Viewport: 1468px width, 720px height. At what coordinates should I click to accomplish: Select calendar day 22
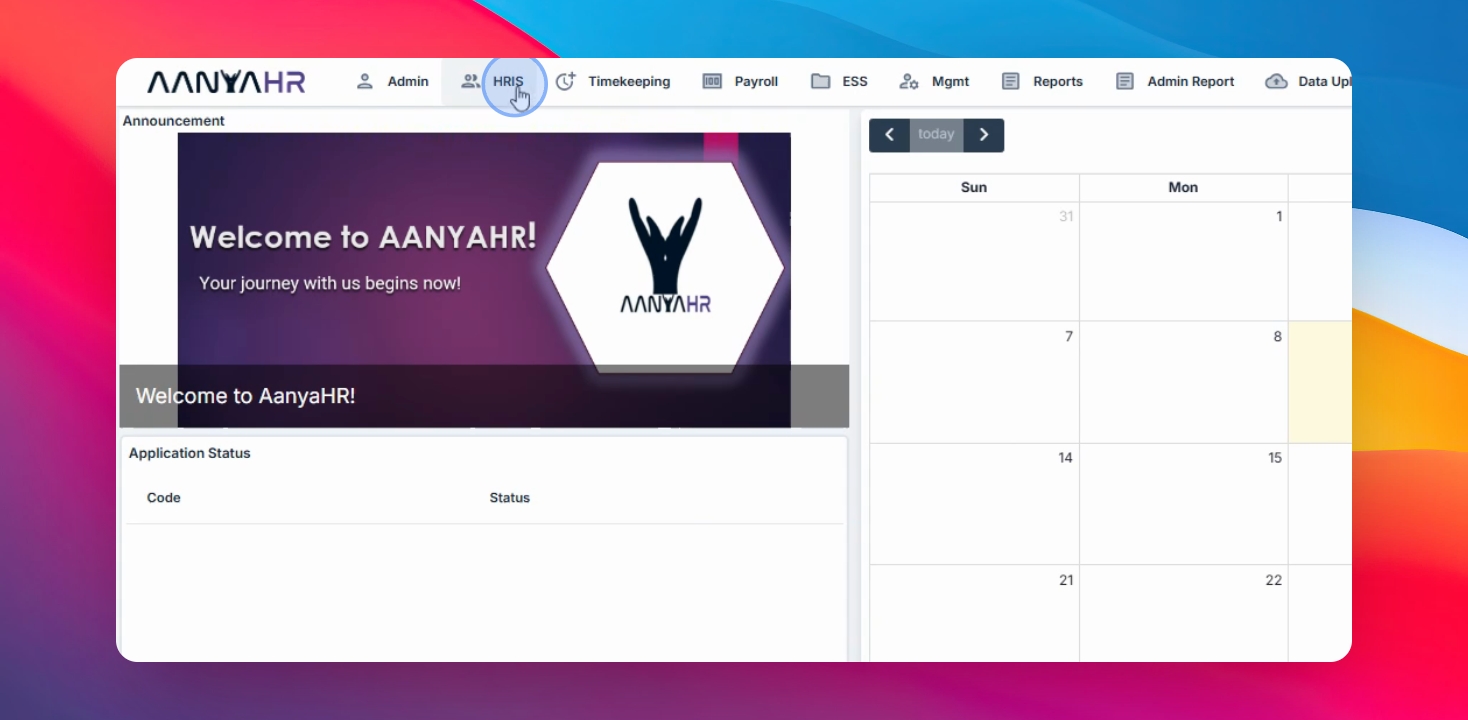point(1183,613)
